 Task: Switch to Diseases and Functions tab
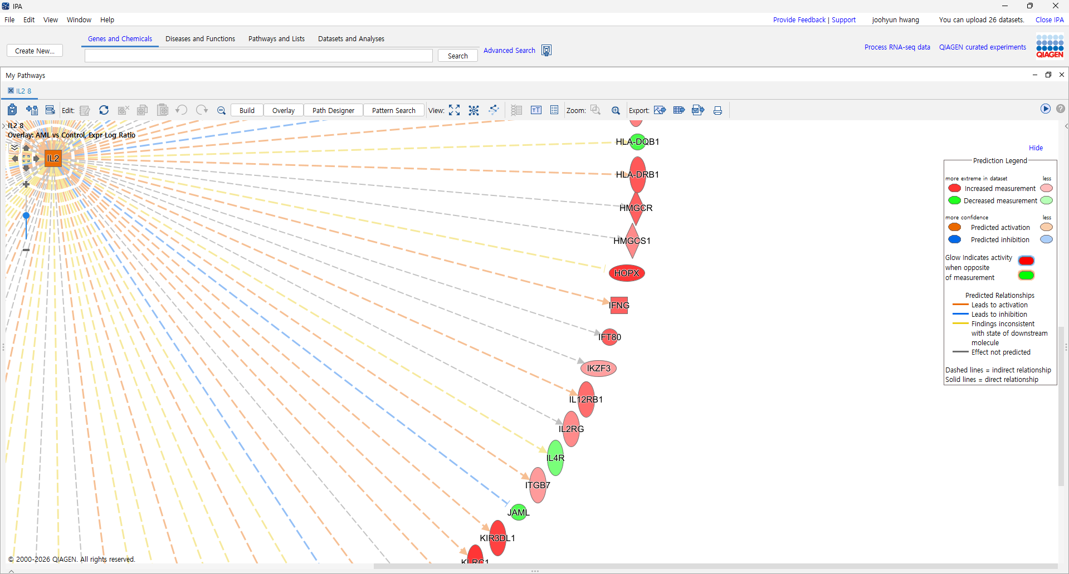pyautogui.click(x=200, y=39)
